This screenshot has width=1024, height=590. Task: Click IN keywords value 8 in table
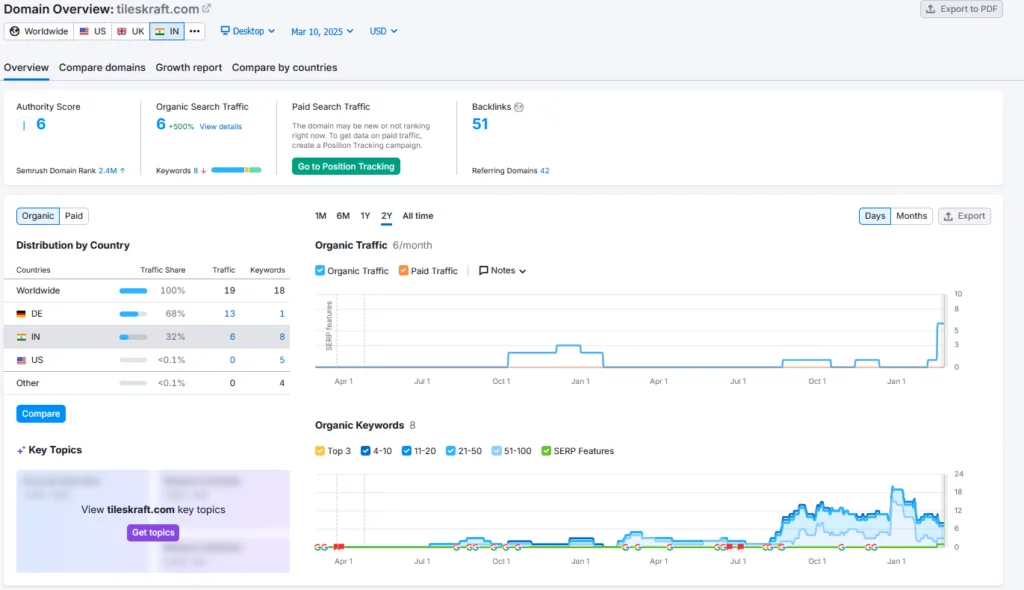[x=282, y=337]
